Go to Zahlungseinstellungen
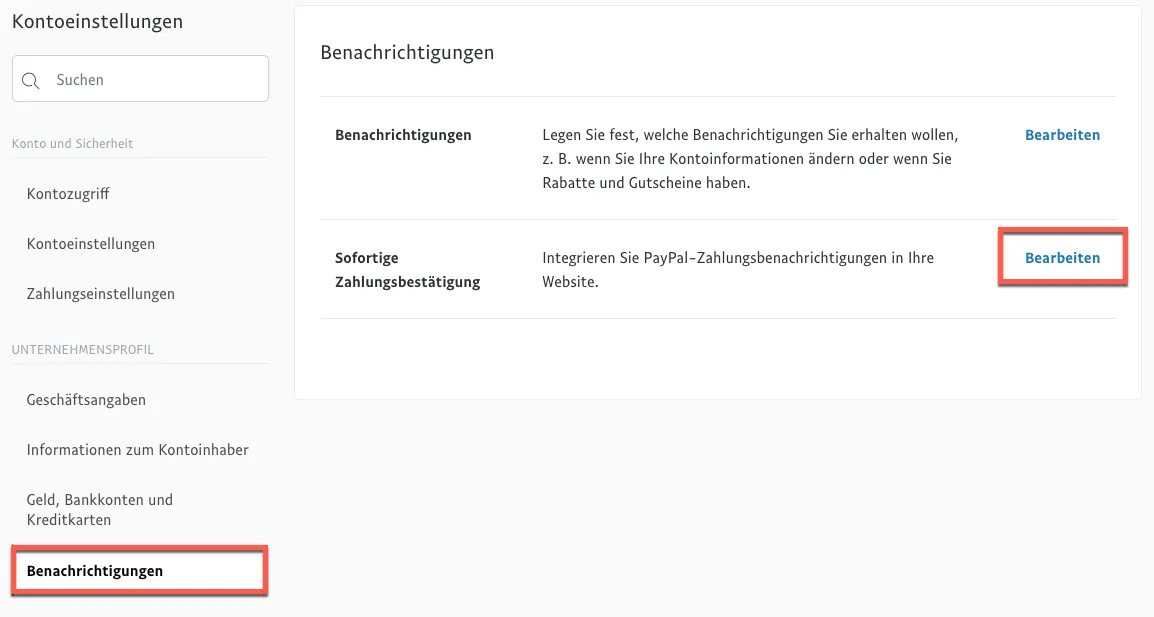This screenshot has height=617, width=1154. coord(101,294)
